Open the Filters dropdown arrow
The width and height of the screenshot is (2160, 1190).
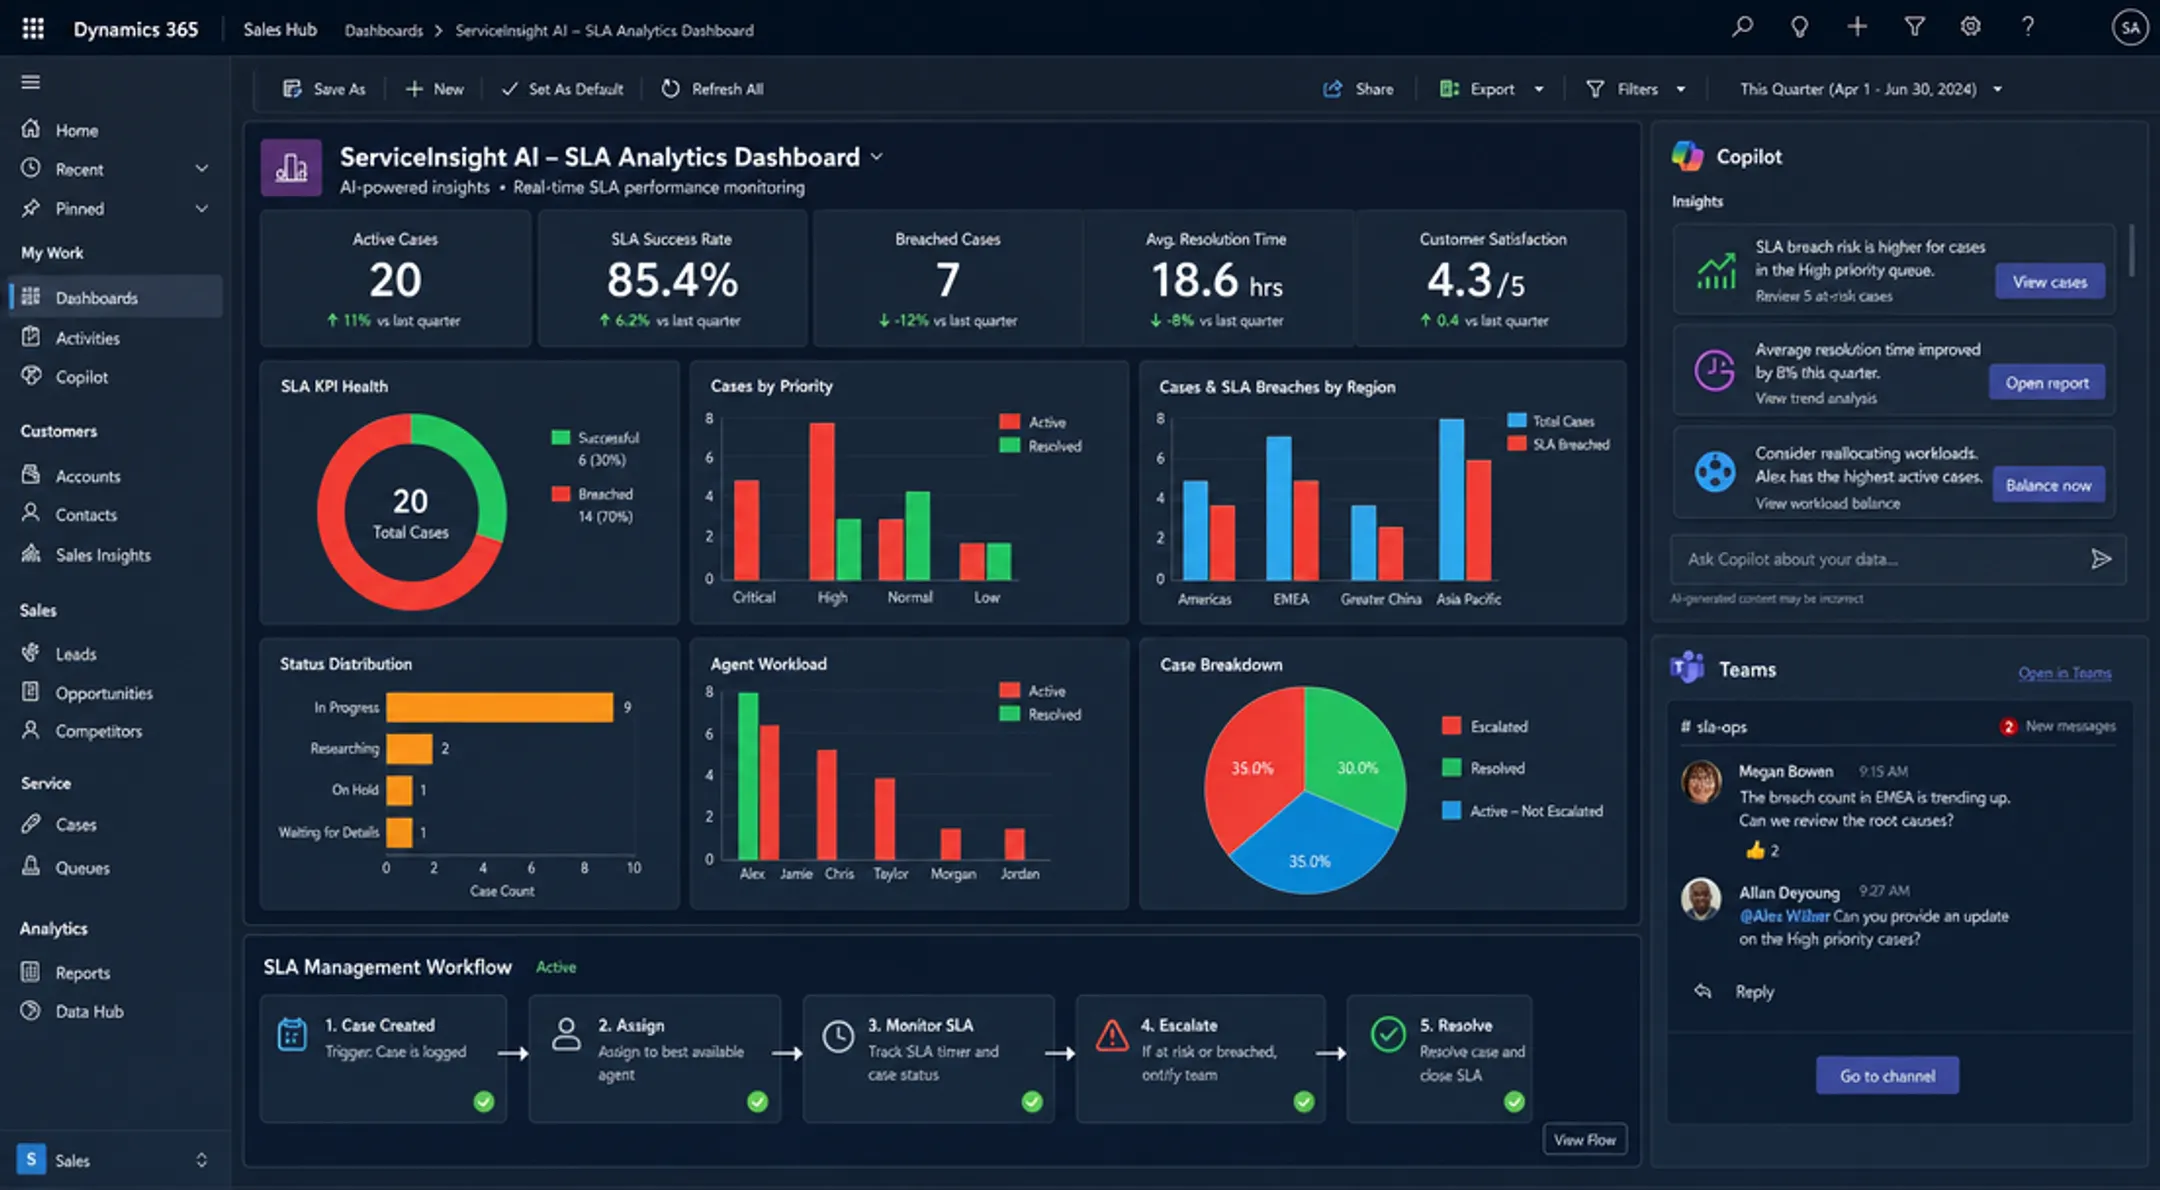tap(1681, 89)
